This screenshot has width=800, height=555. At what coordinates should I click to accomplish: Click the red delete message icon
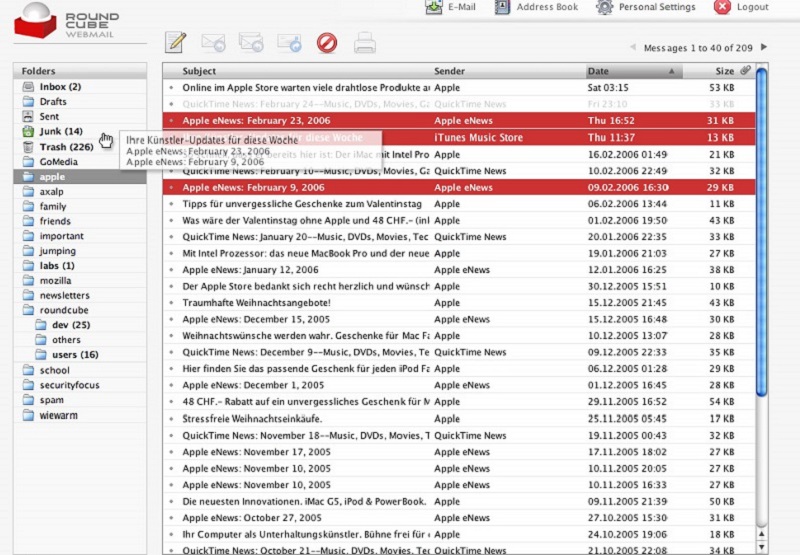tap(327, 42)
